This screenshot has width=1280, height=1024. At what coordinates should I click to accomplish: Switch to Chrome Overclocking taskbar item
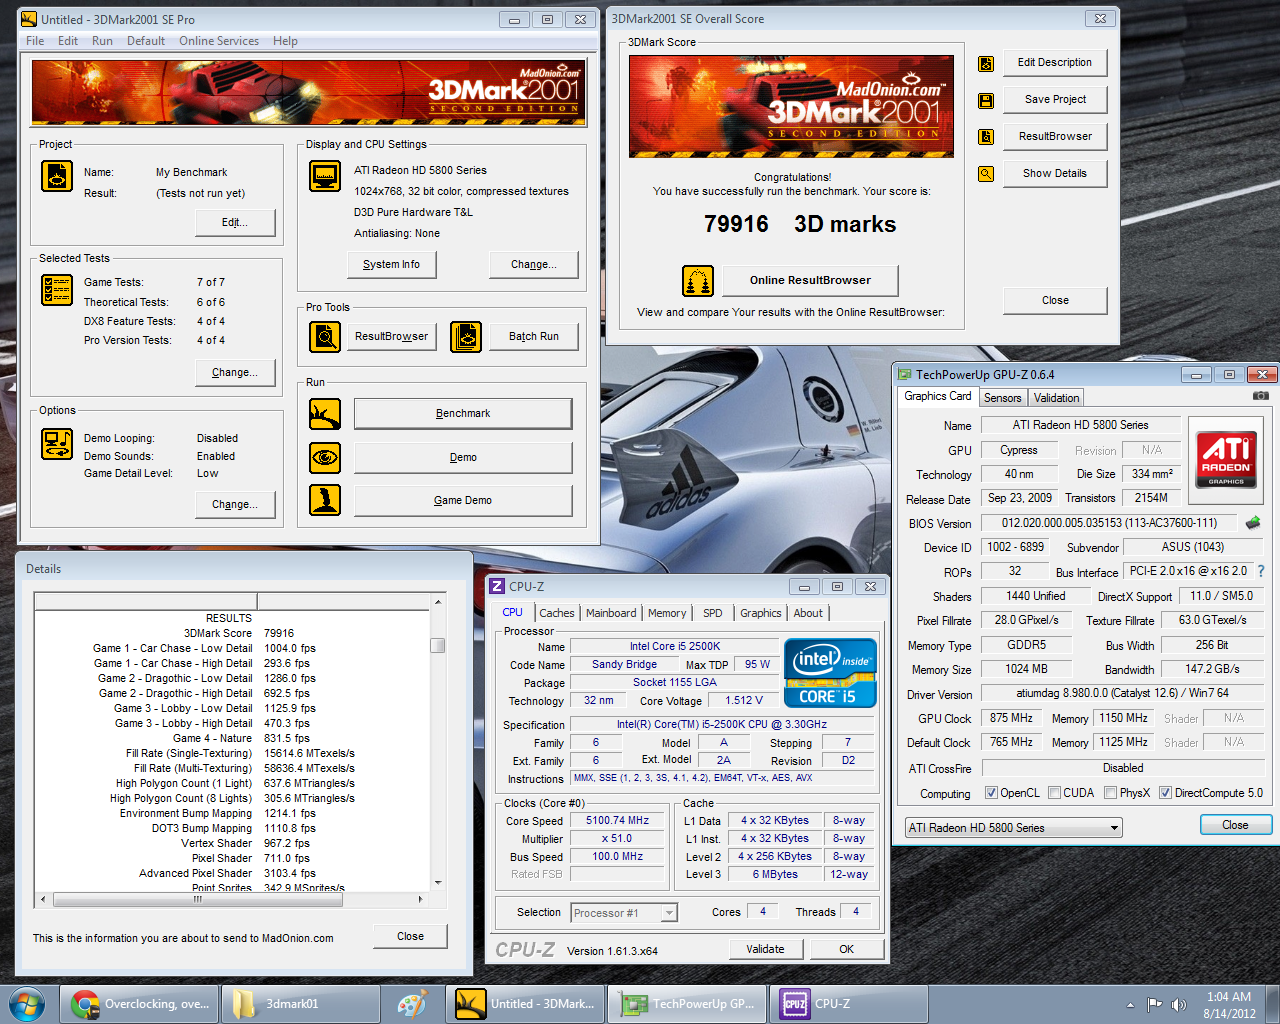[x=141, y=1004]
